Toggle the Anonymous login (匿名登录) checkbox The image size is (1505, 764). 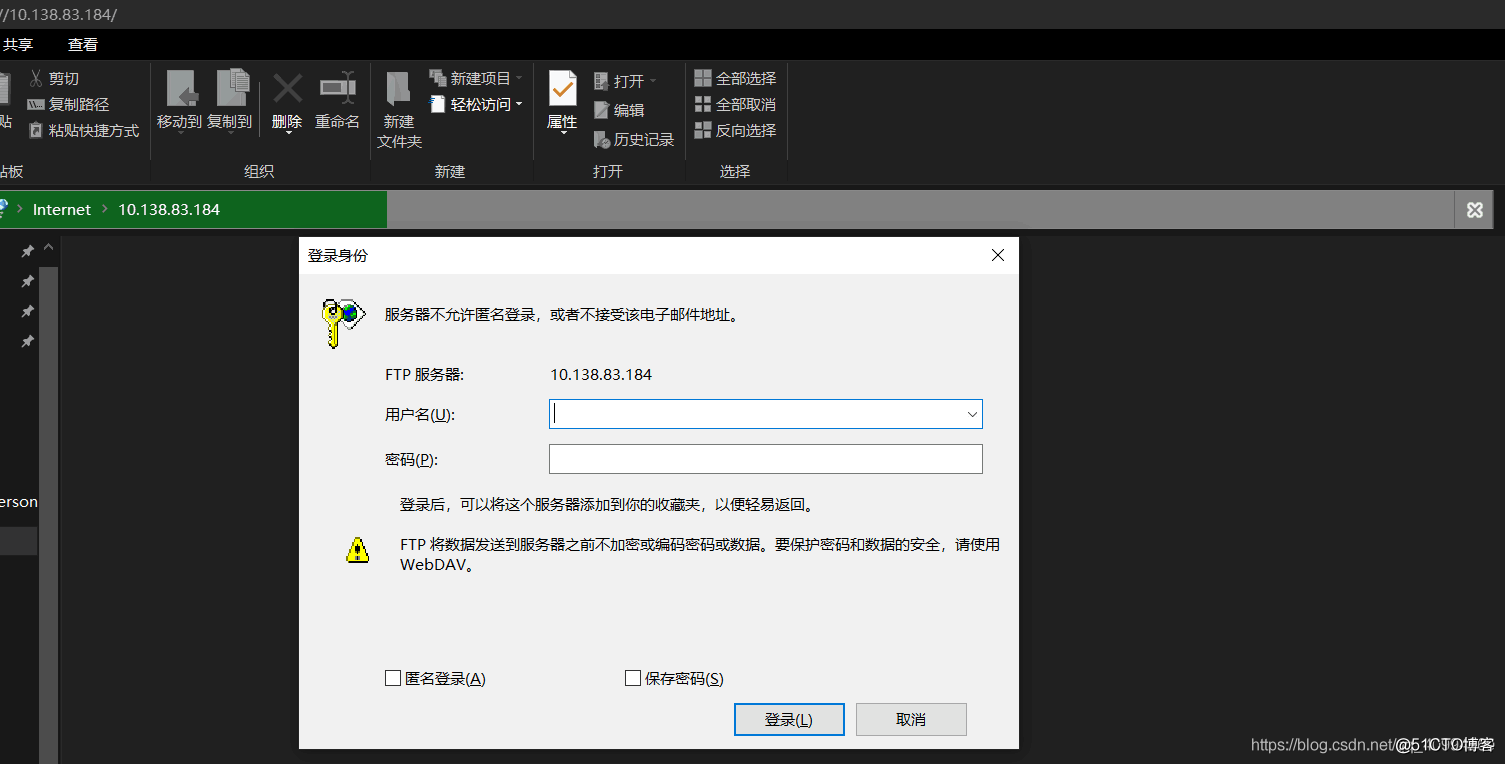(x=393, y=678)
